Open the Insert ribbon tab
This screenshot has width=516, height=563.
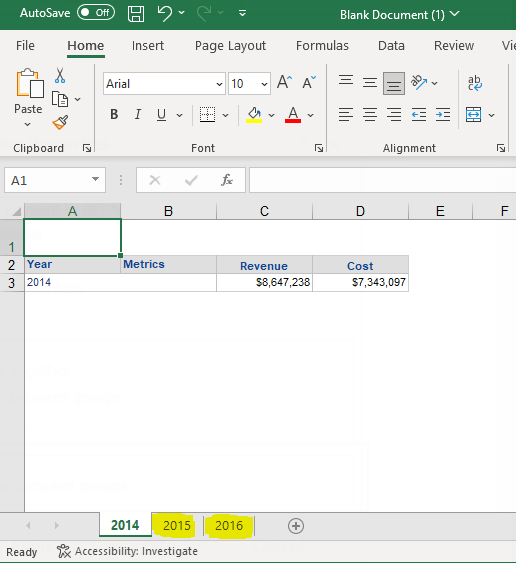148,46
